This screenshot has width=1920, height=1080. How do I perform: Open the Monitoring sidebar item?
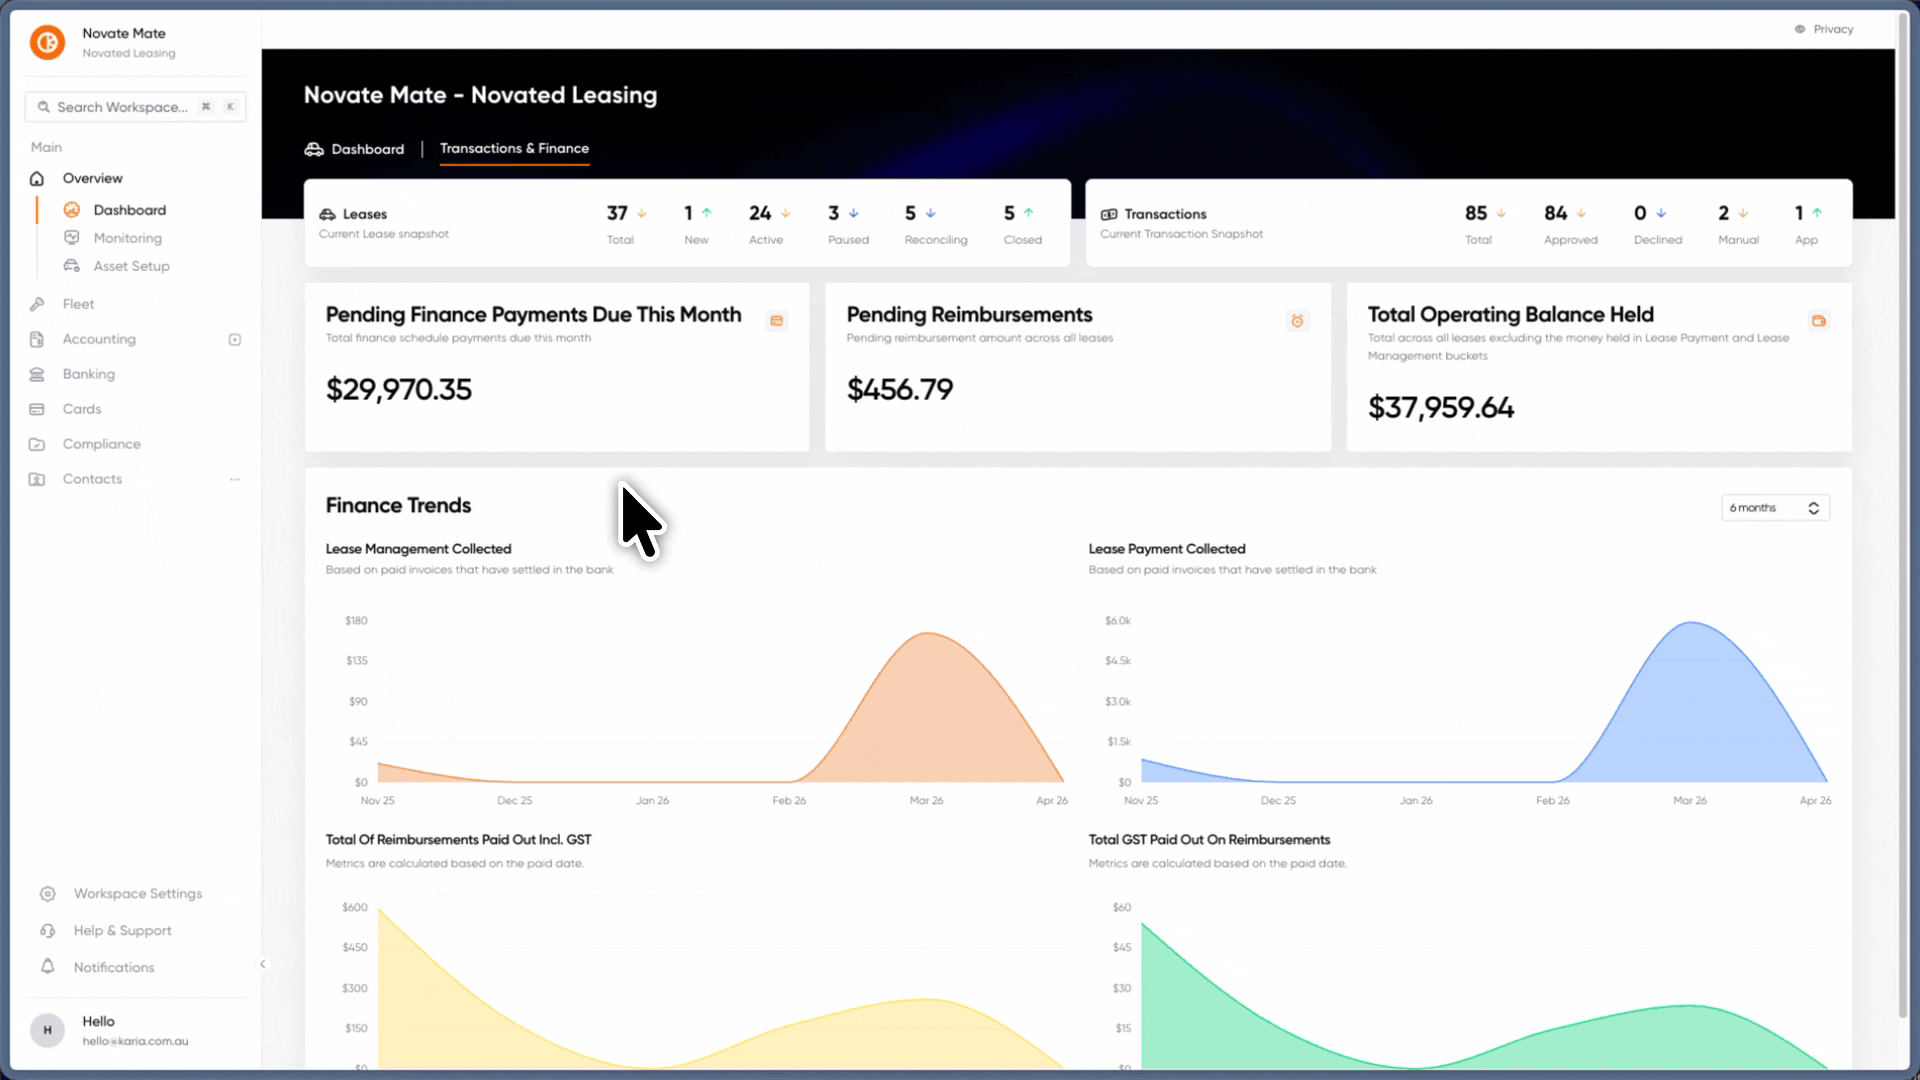point(127,238)
